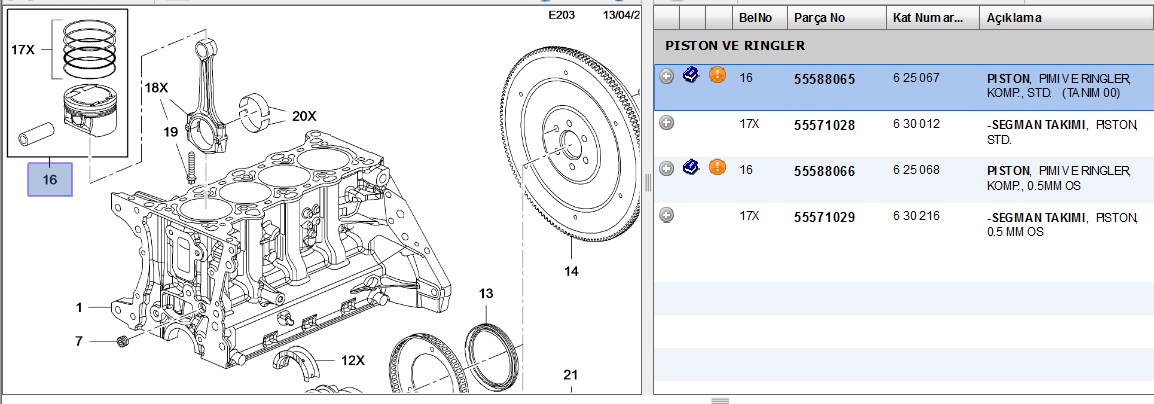Image resolution: width=1154 pixels, height=404 pixels.
Task: Click BelNo 16 in row 55588065
Action: (x=746, y=77)
